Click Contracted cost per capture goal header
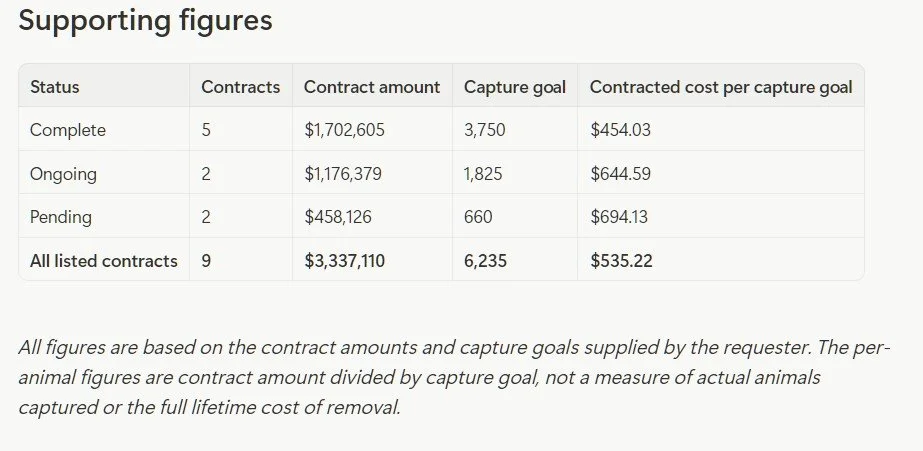Image resolution: width=923 pixels, height=451 pixels. click(x=721, y=87)
